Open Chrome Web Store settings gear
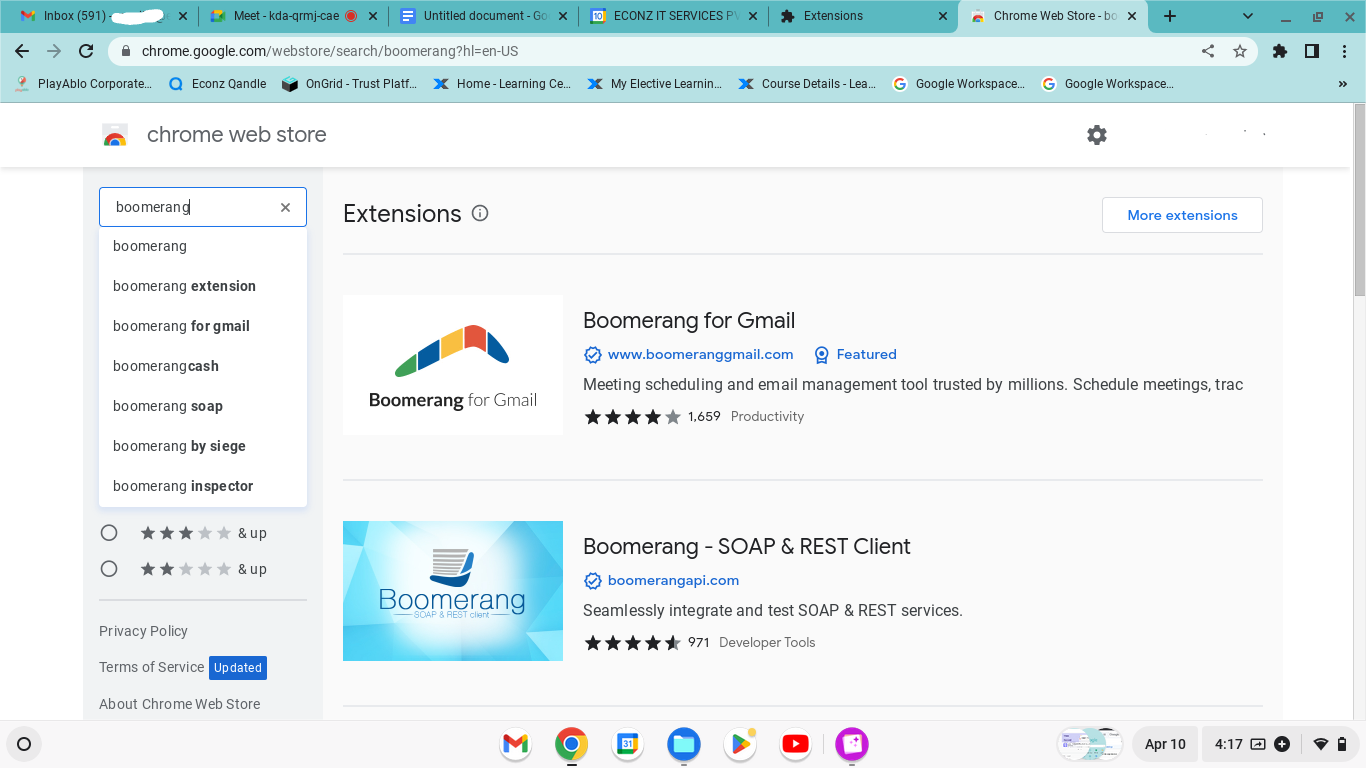Viewport: 1366px width, 768px height. tap(1097, 135)
